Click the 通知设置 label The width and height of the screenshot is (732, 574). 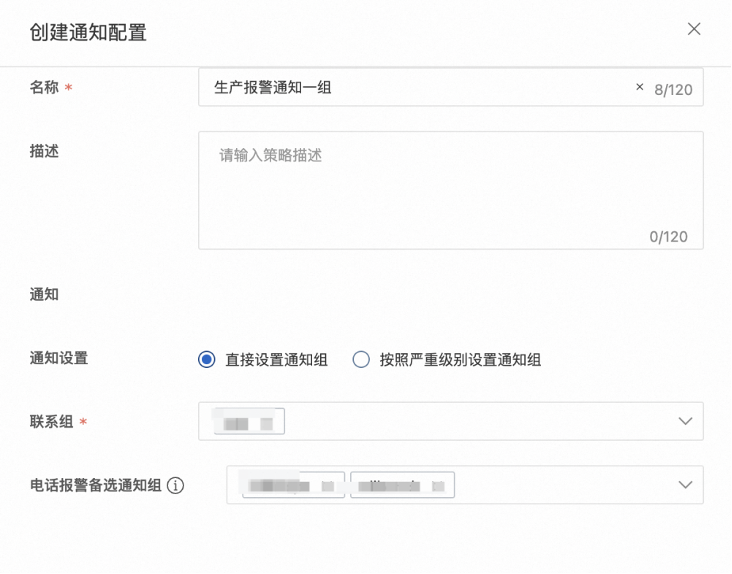coord(59,357)
